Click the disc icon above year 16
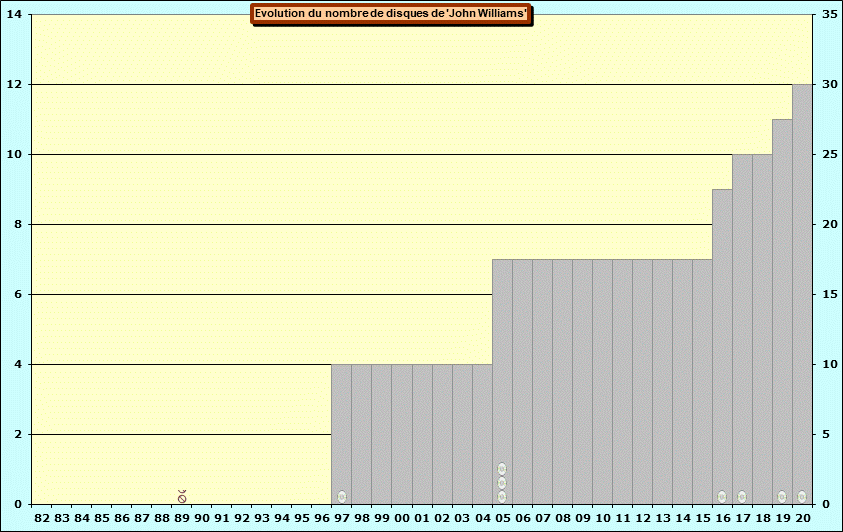Viewport: 843px width, 532px height. 722,497
